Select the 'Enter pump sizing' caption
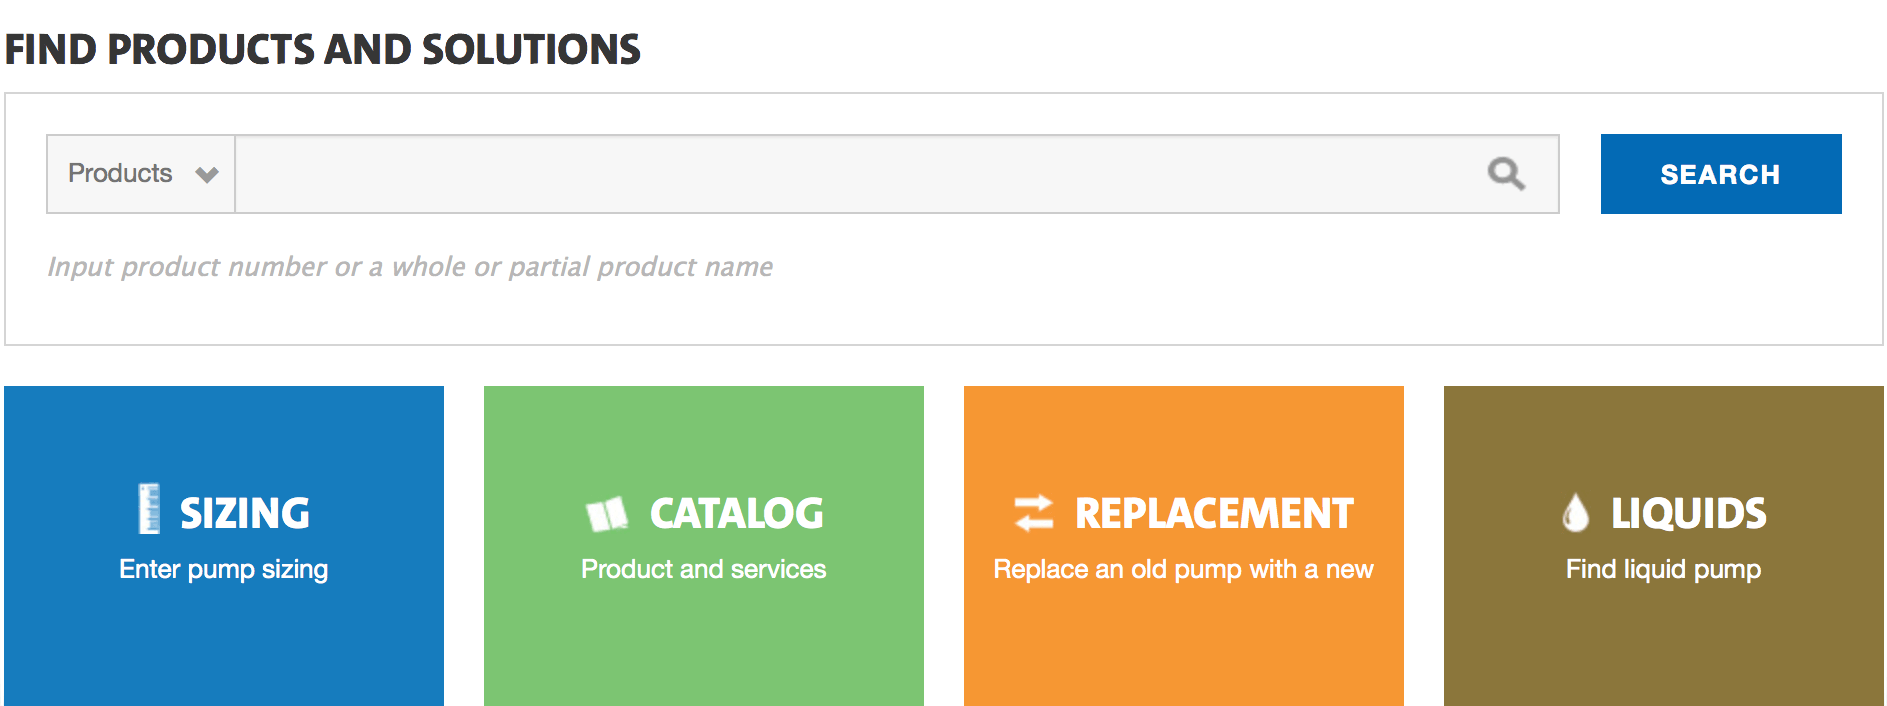The height and width of the screenshot is (706, 1887). pos(224,569)
